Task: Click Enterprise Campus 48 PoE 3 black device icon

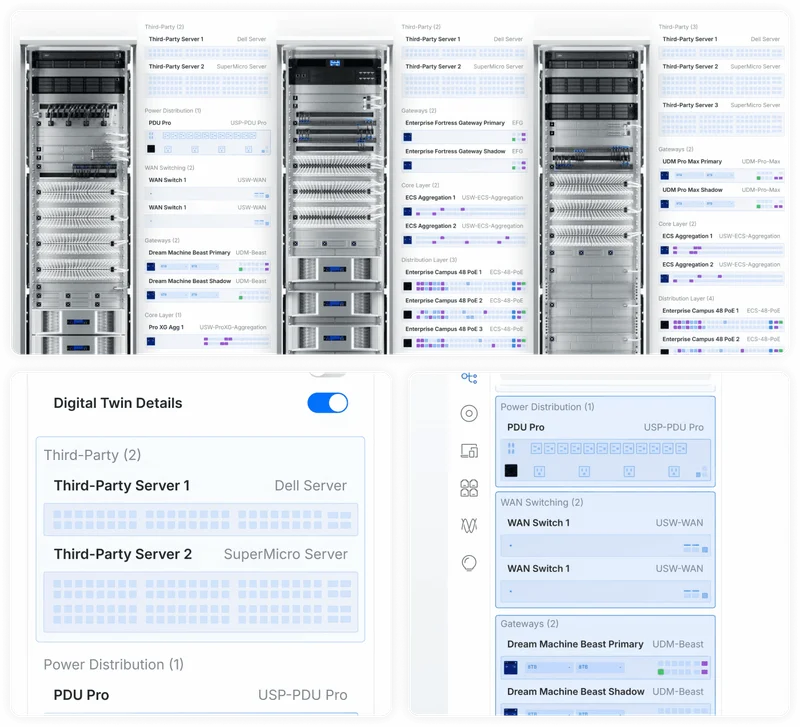Action: 408,343
